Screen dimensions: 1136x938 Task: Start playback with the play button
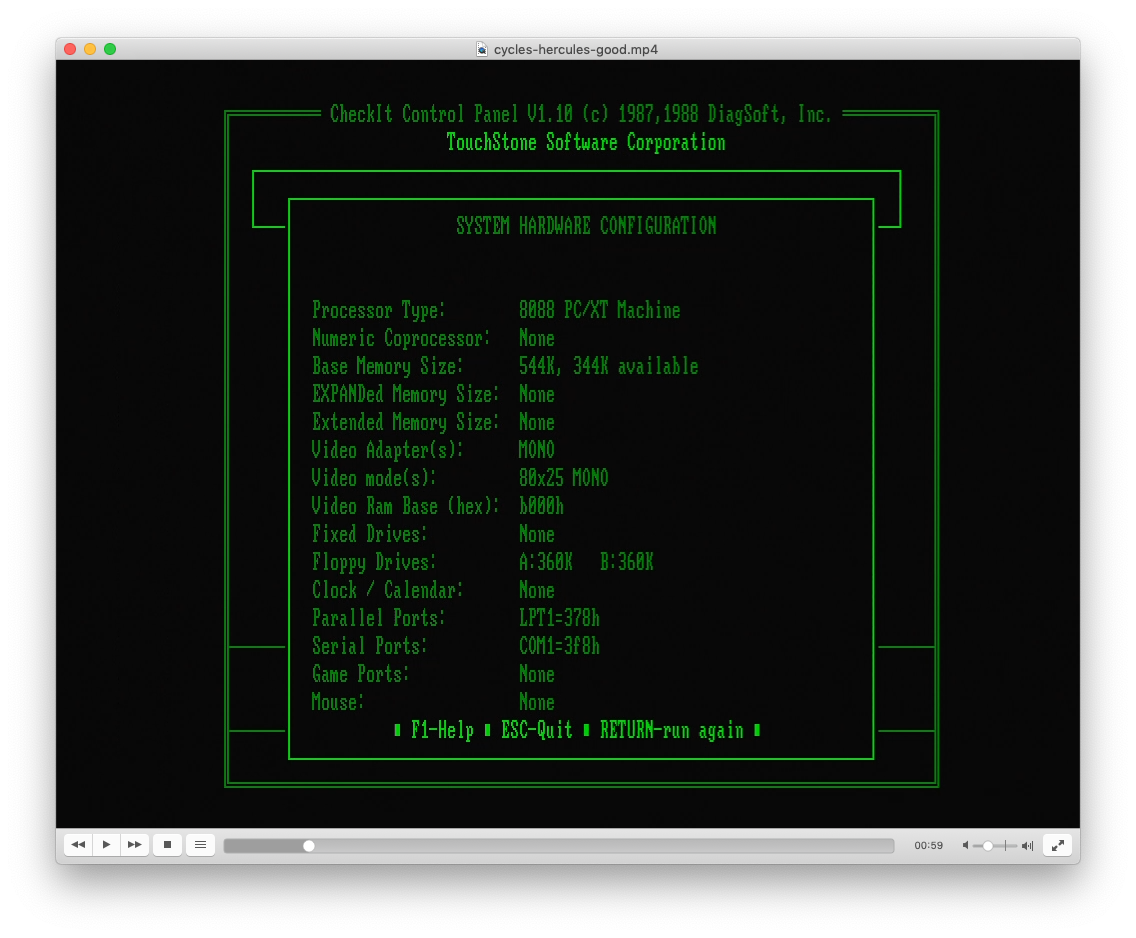106,845
